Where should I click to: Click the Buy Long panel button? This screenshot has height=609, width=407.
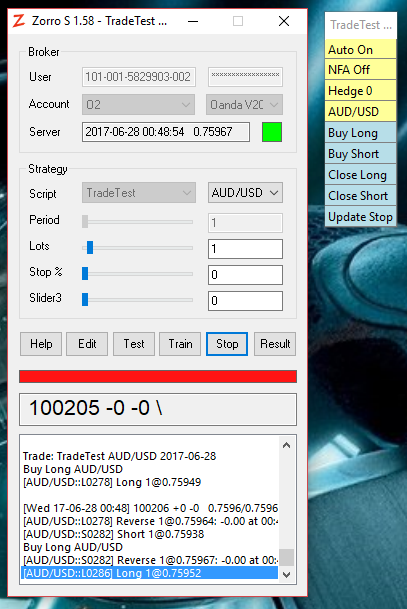(360, 133)
